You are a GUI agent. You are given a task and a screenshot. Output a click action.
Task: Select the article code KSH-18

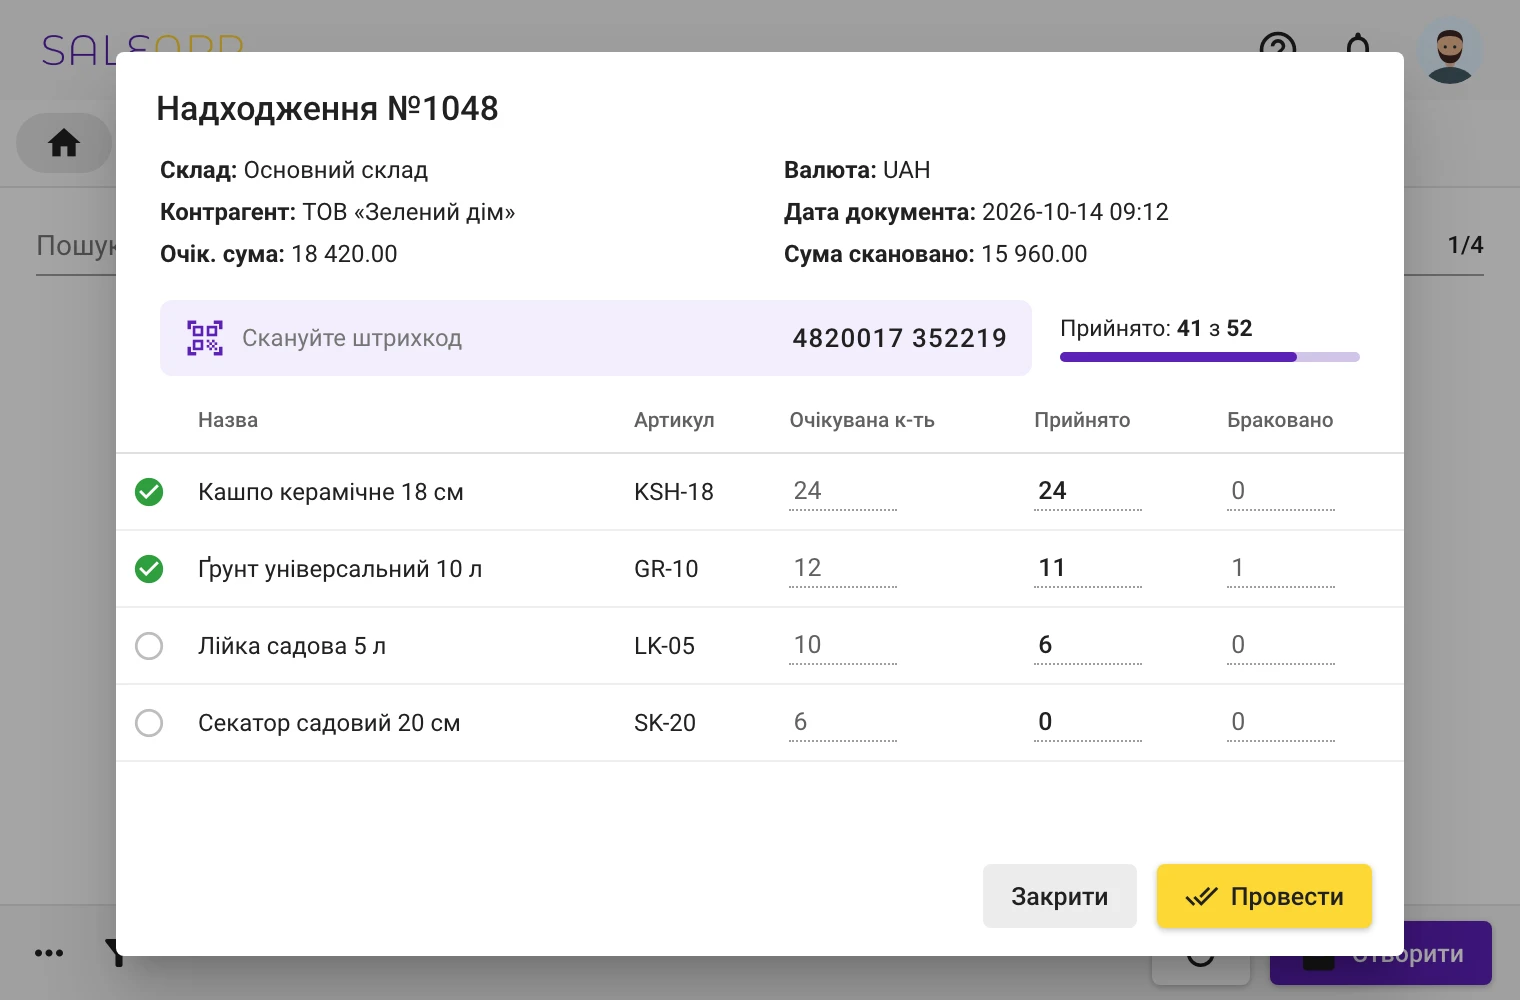click(674, 492)
